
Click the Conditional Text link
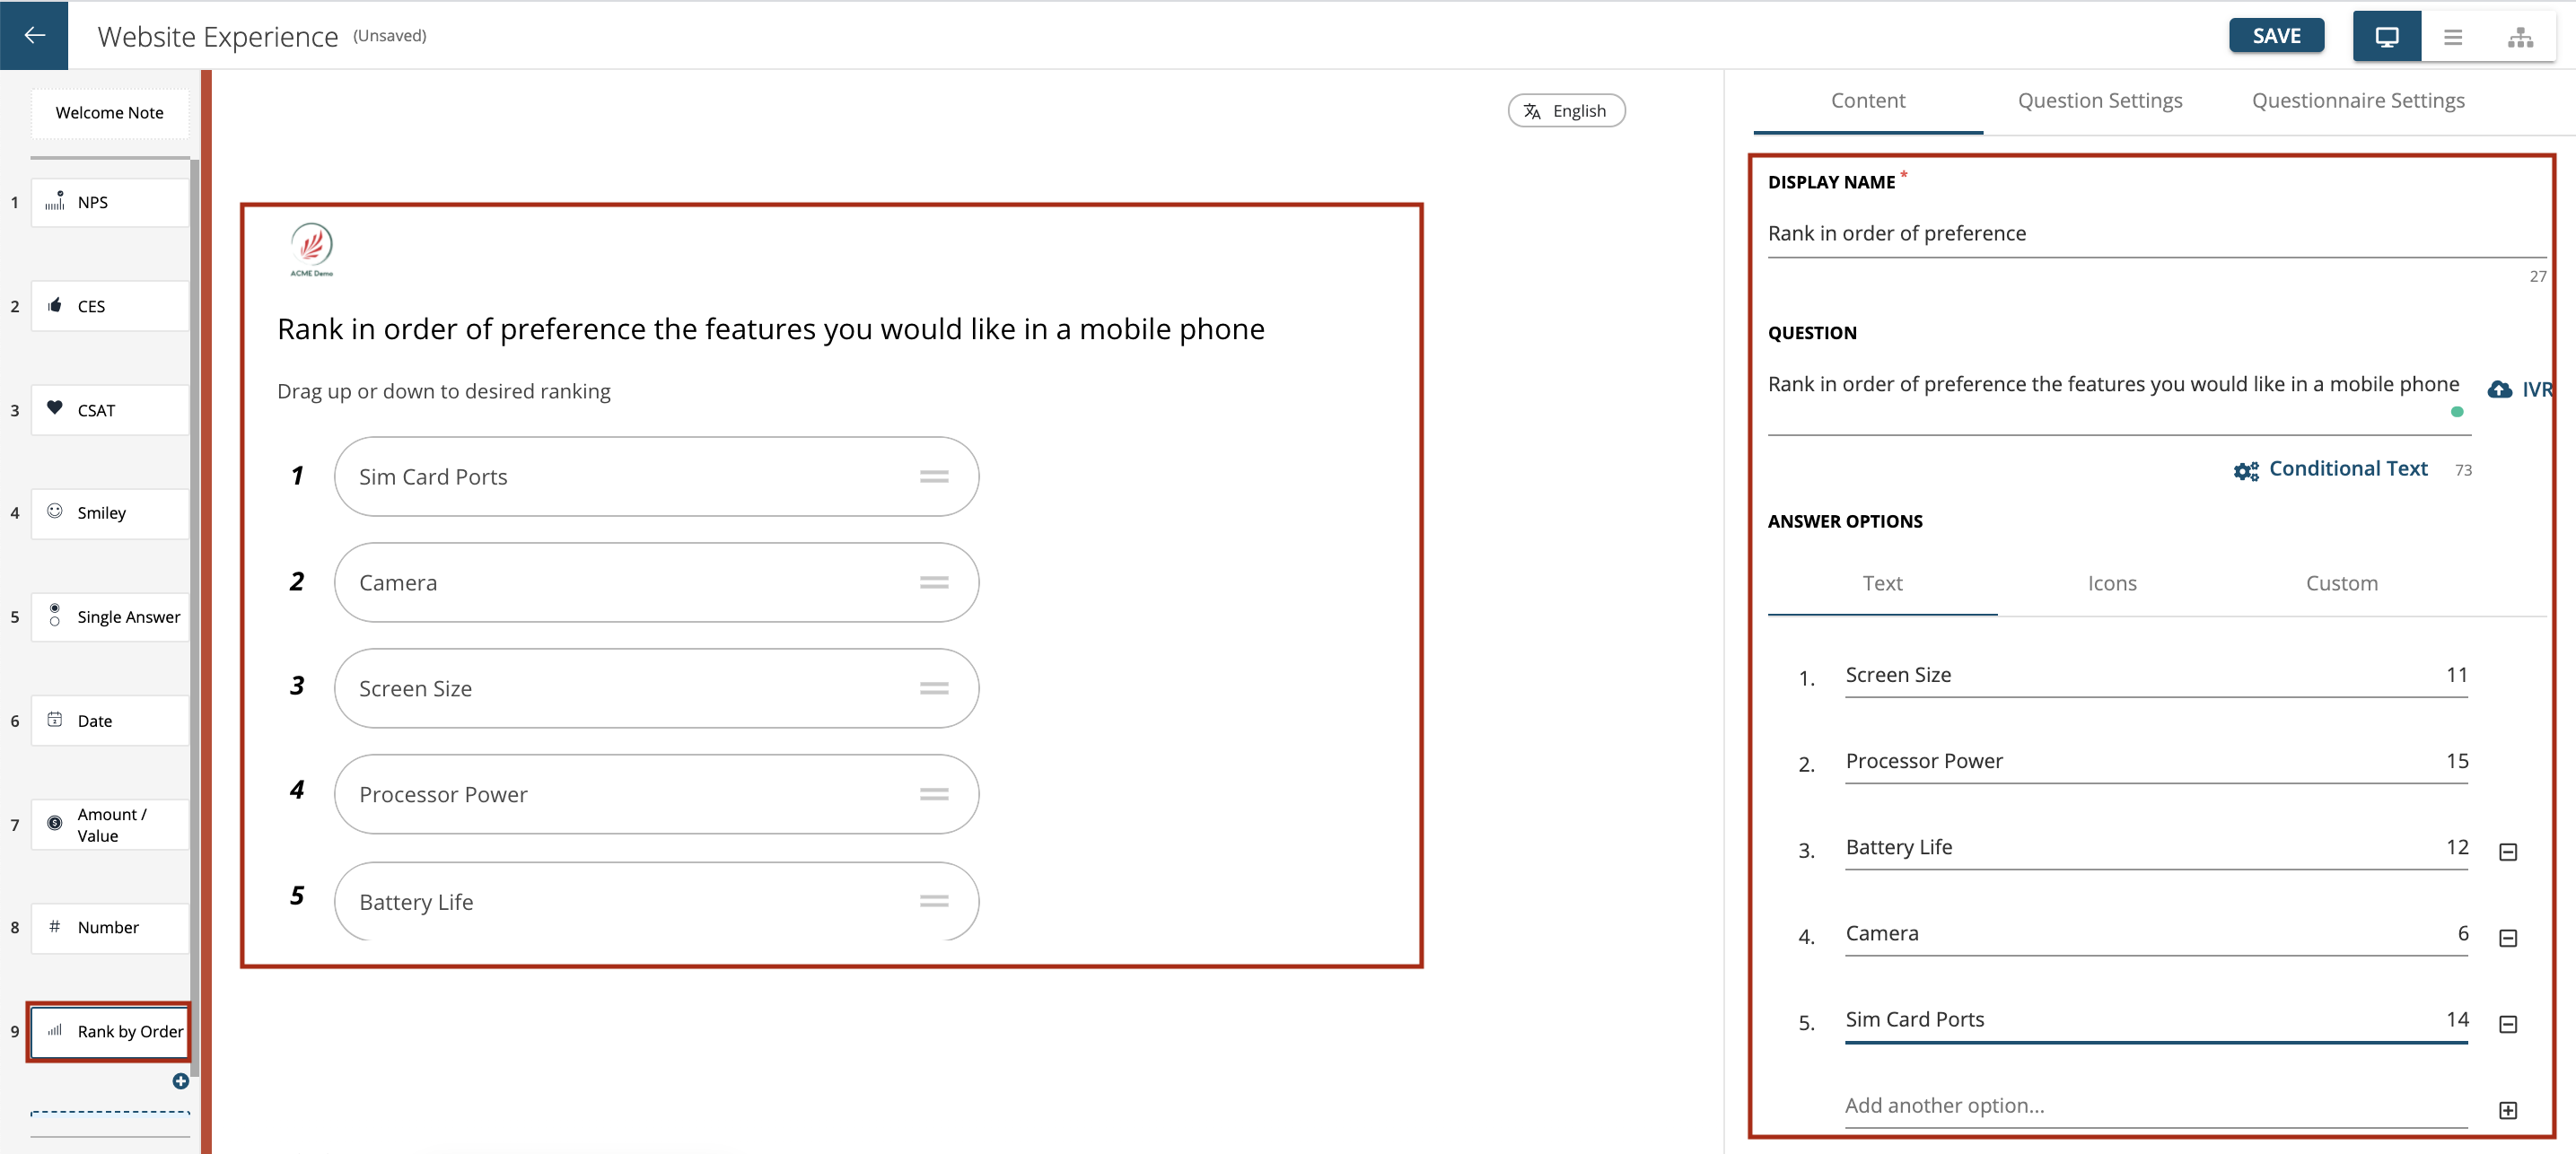point(2348,469)
